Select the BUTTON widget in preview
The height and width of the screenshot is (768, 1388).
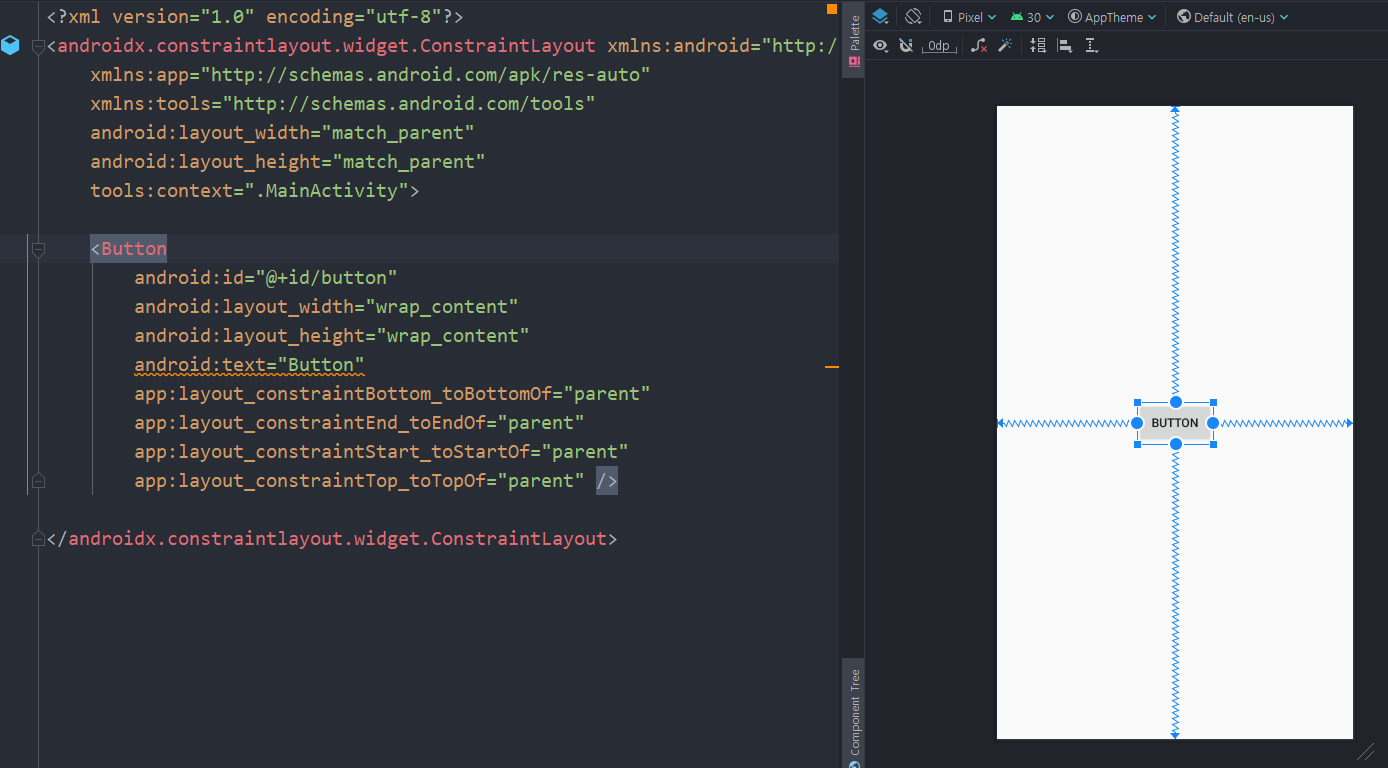1175,423
